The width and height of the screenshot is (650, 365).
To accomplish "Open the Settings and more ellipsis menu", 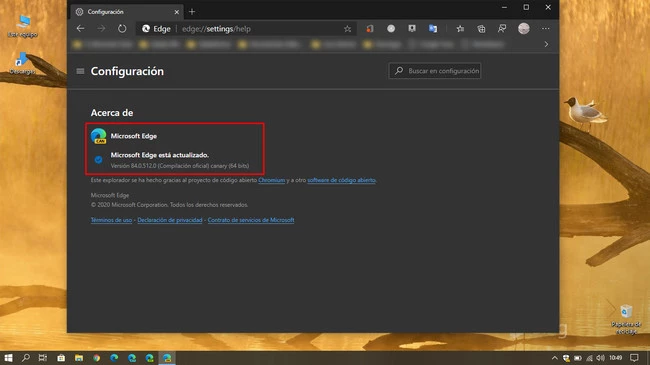I will point(546,29).
